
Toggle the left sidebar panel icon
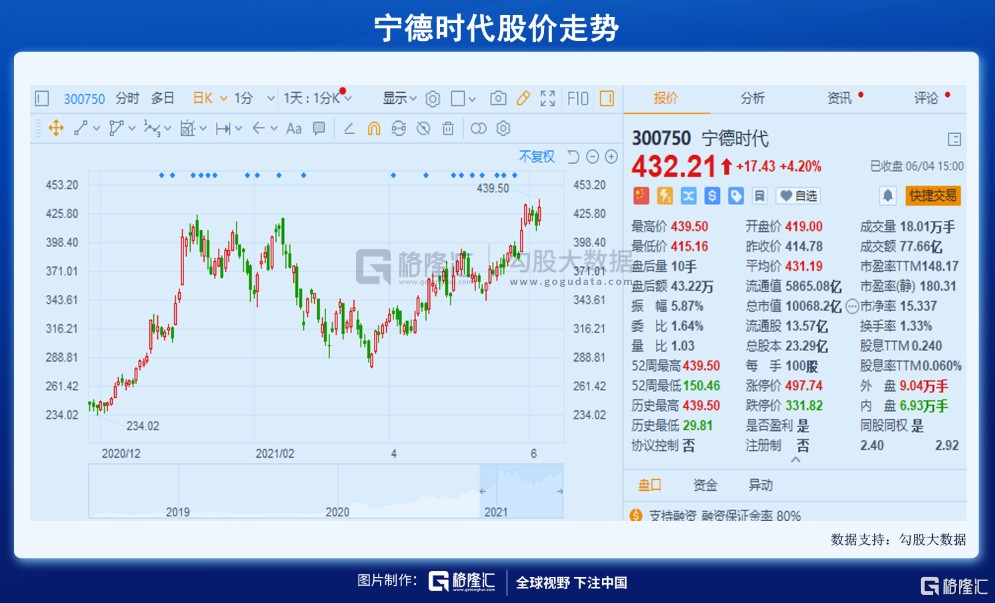click(x=42, y=98)
